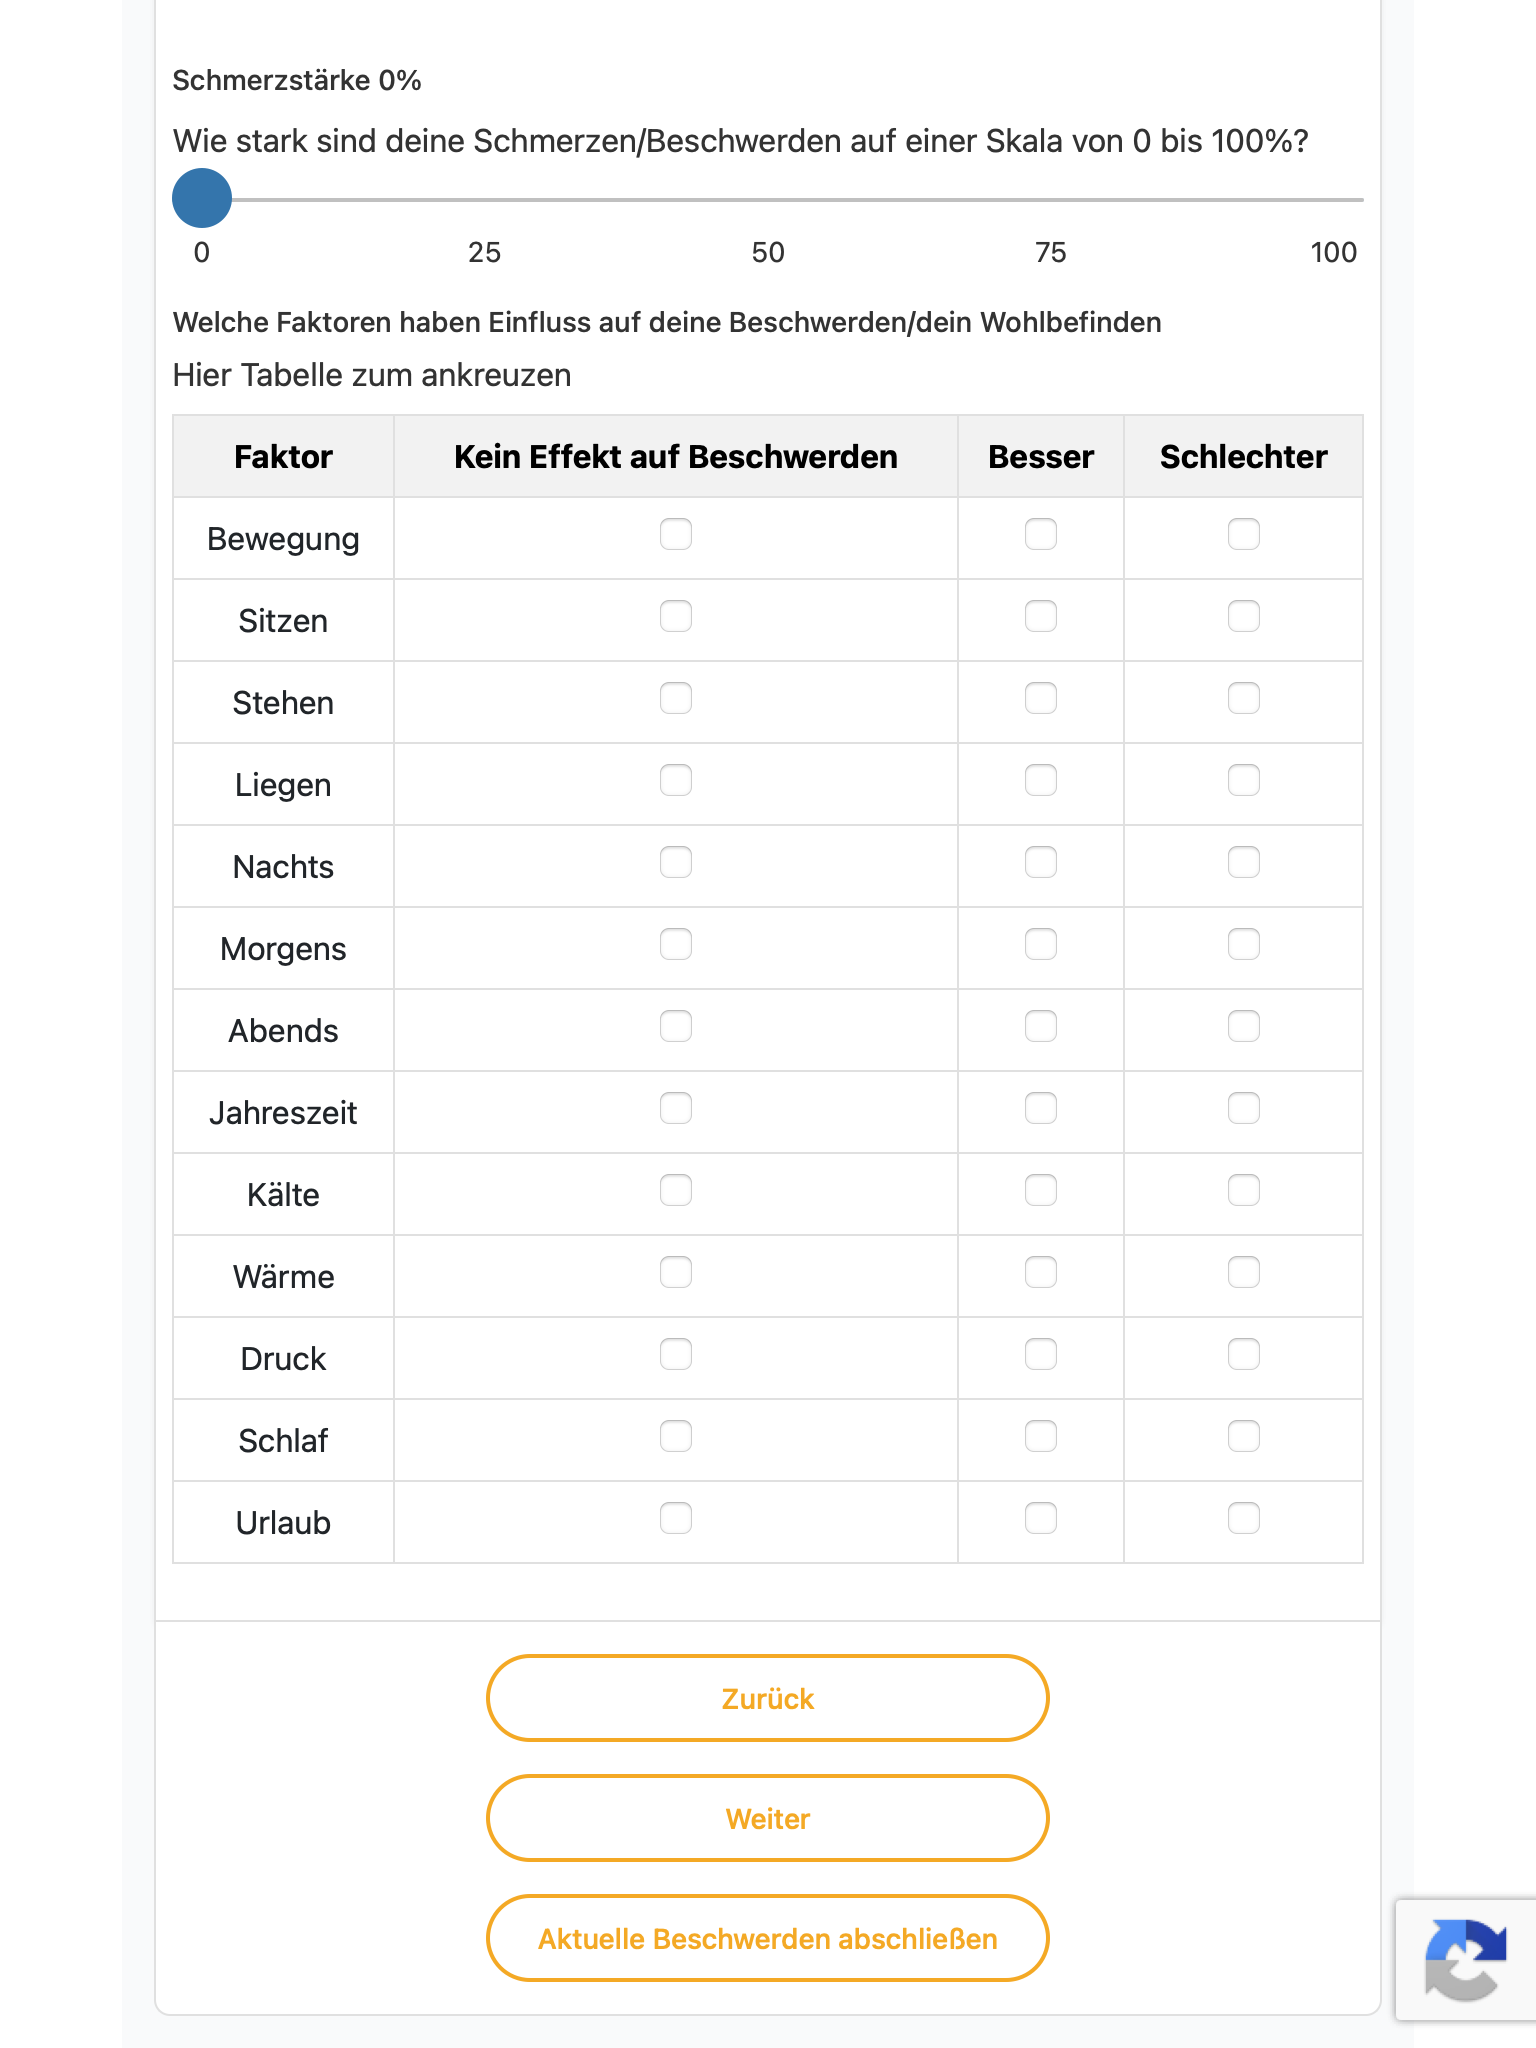Mark Urlaub as Besser
This screenshot has width=1536, height=2048.
1041,1518
